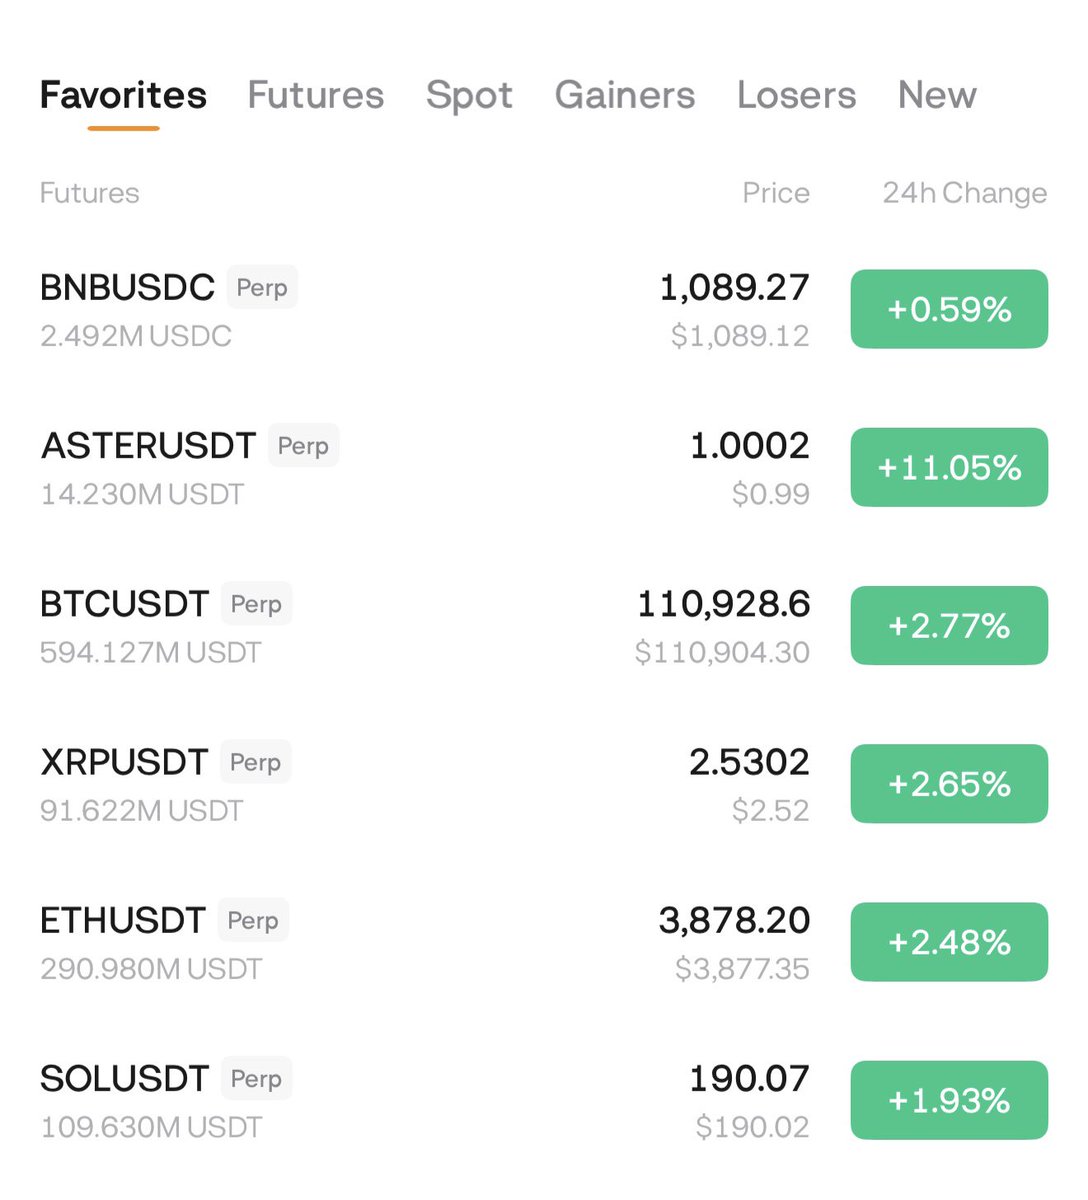Sort by 24h Change header

tap(964, 193)
